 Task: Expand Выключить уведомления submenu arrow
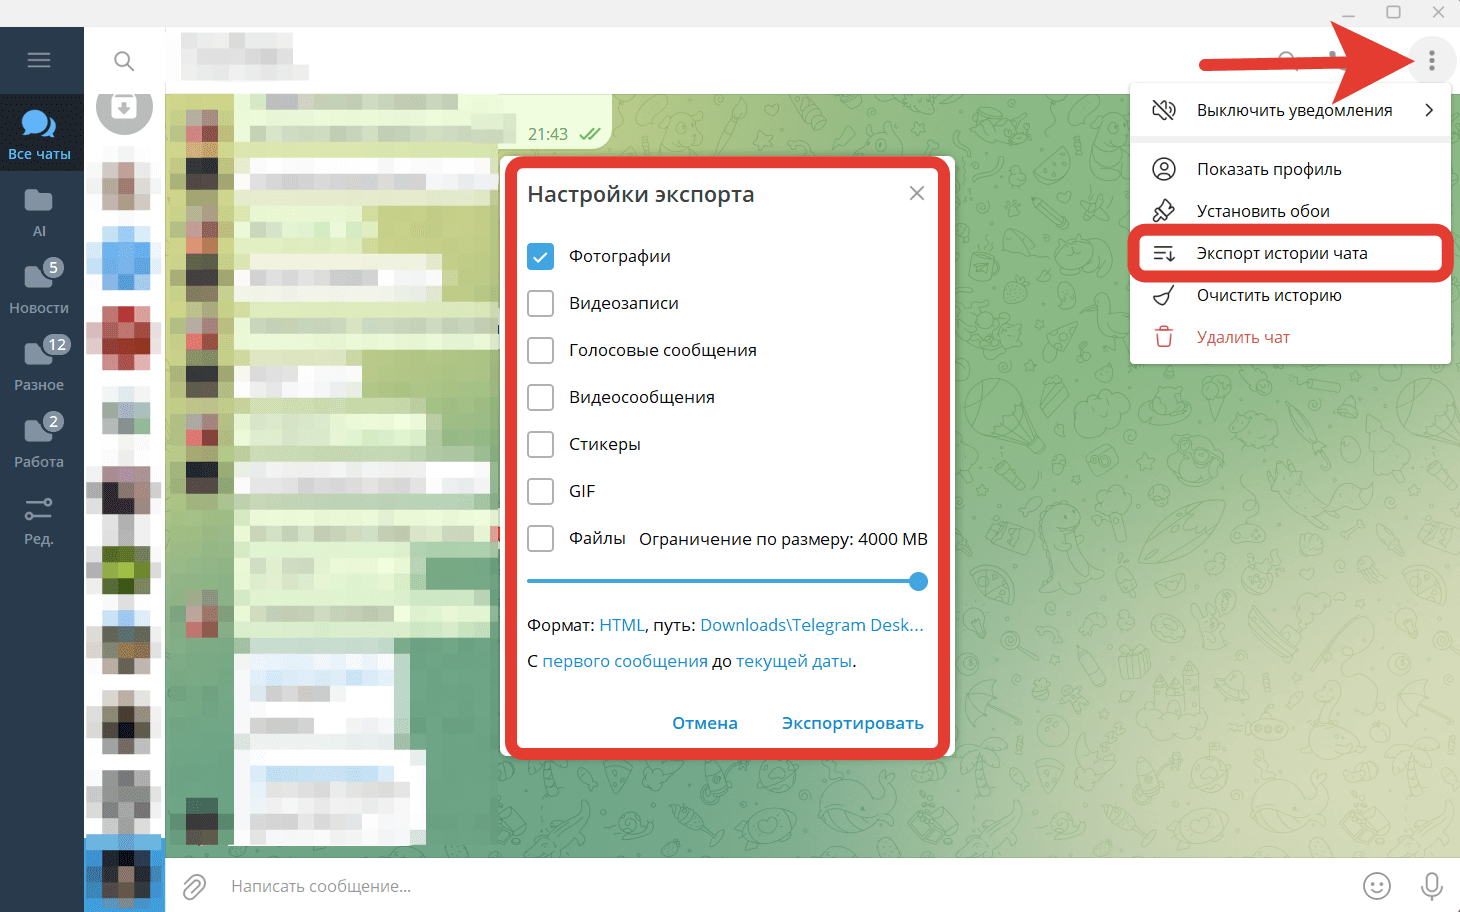click(x=1429, y=110)
